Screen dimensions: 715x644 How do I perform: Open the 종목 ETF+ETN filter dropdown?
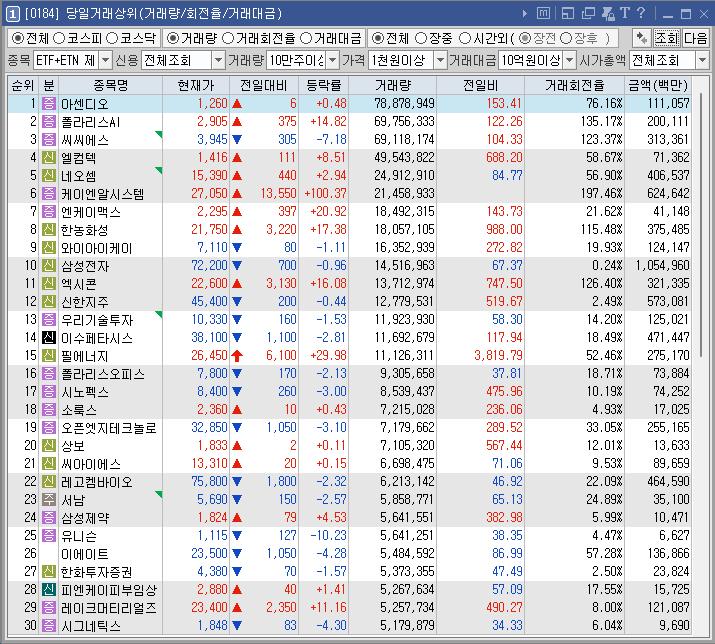coord(105,60)
